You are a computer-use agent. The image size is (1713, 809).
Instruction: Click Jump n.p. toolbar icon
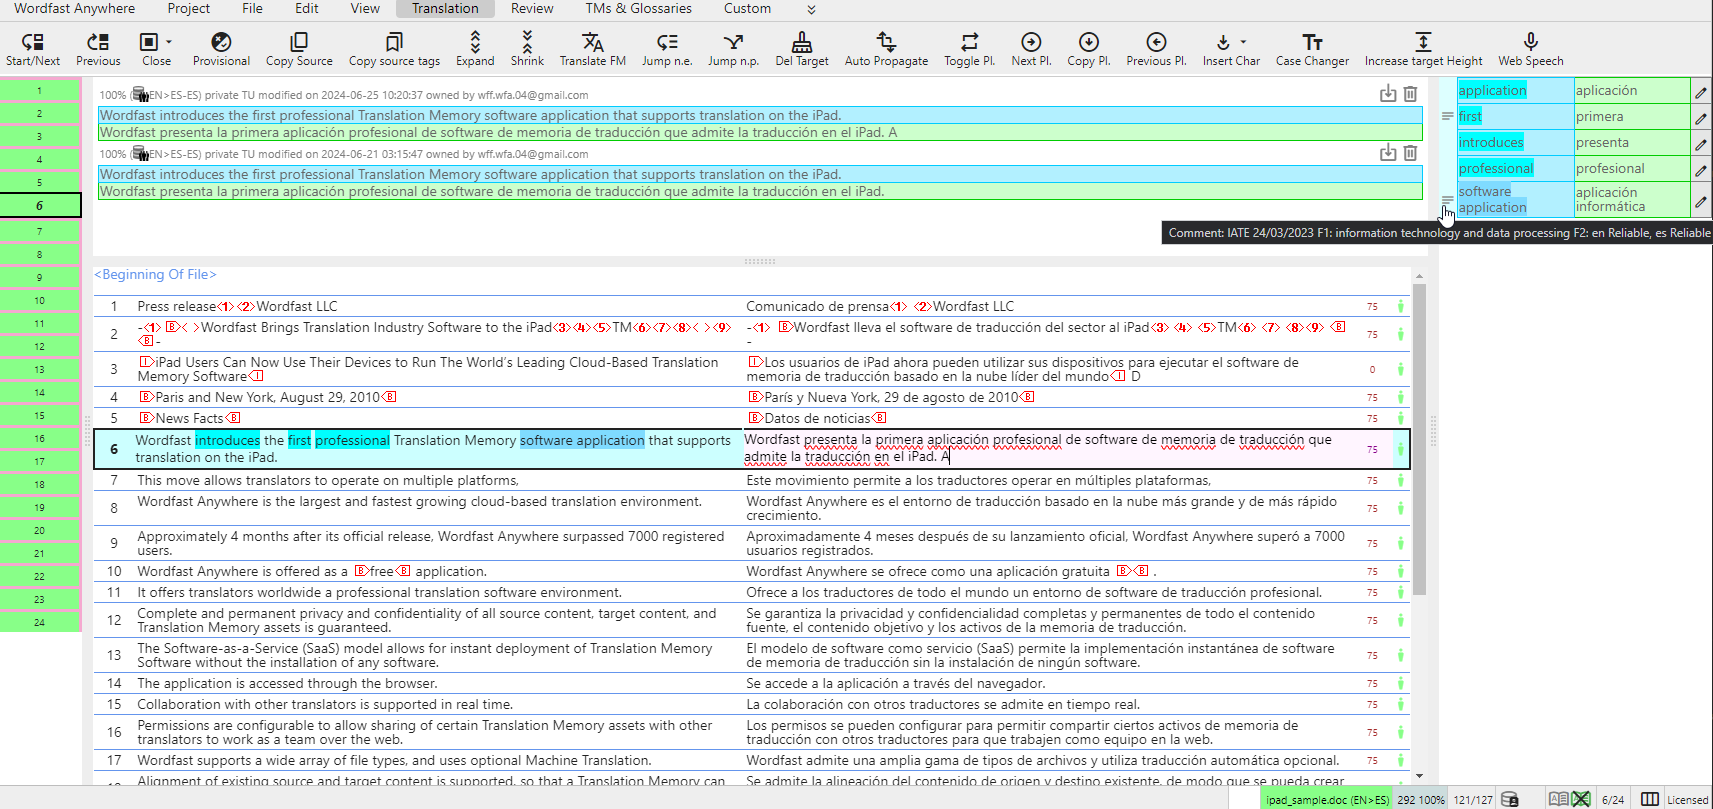point(733,42)
